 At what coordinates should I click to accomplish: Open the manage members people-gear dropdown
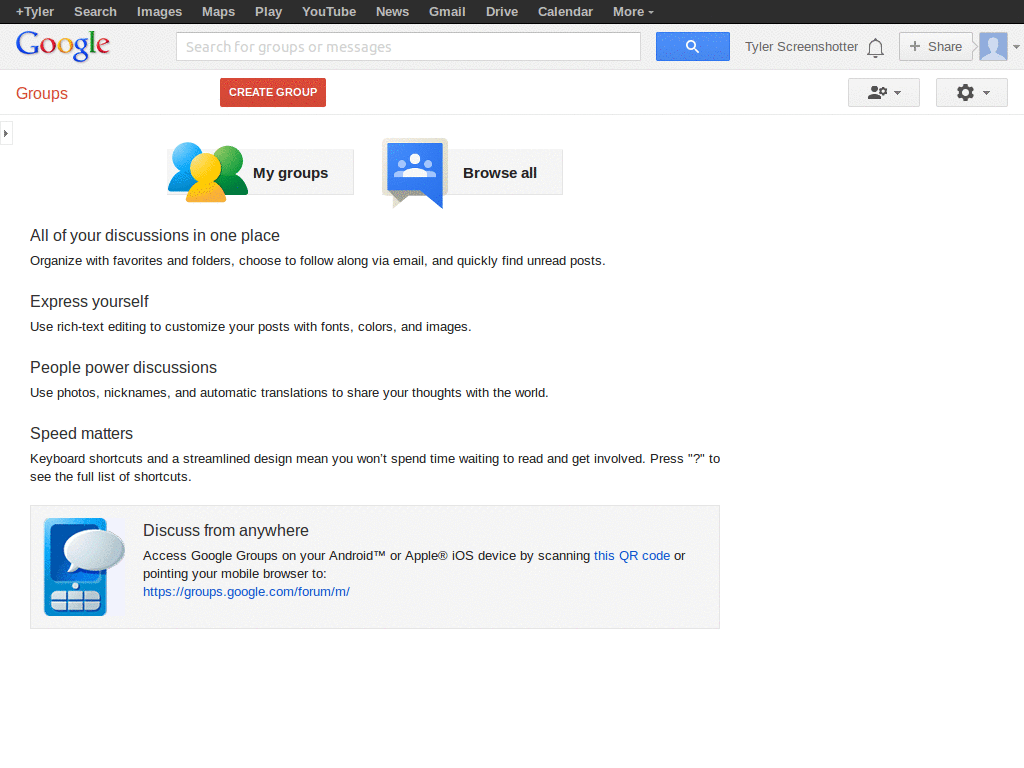pos(884,93)
